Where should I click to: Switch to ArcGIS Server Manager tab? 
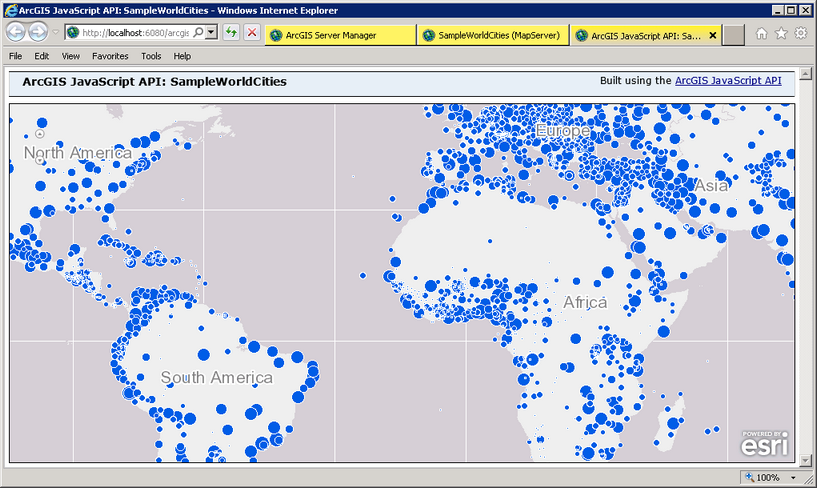(x=340, y=35)
